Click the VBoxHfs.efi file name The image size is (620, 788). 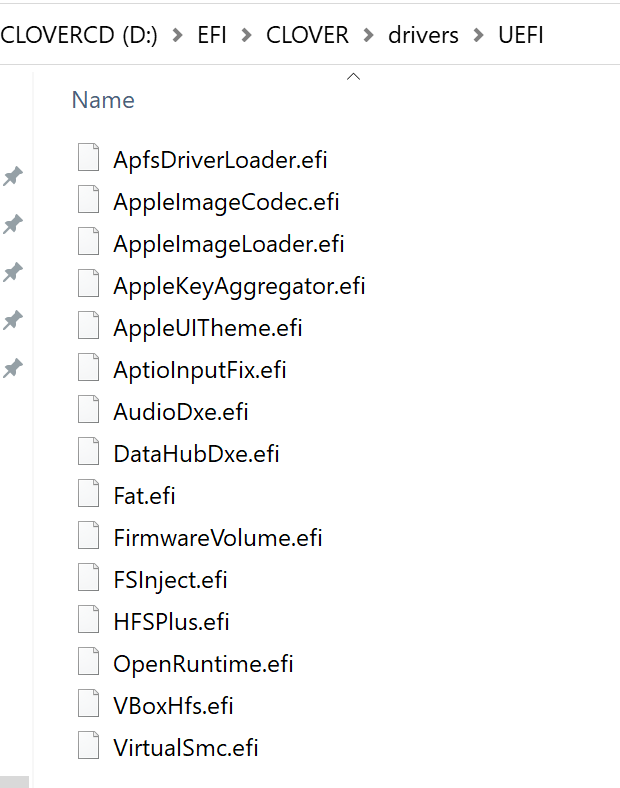pos(173,706)
